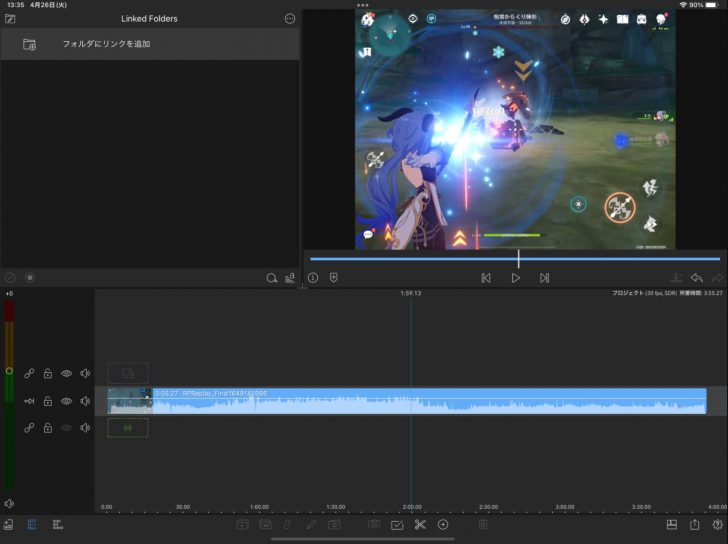The image size is (728, 544).
Task: Play the preview
Action: [515, 278]
